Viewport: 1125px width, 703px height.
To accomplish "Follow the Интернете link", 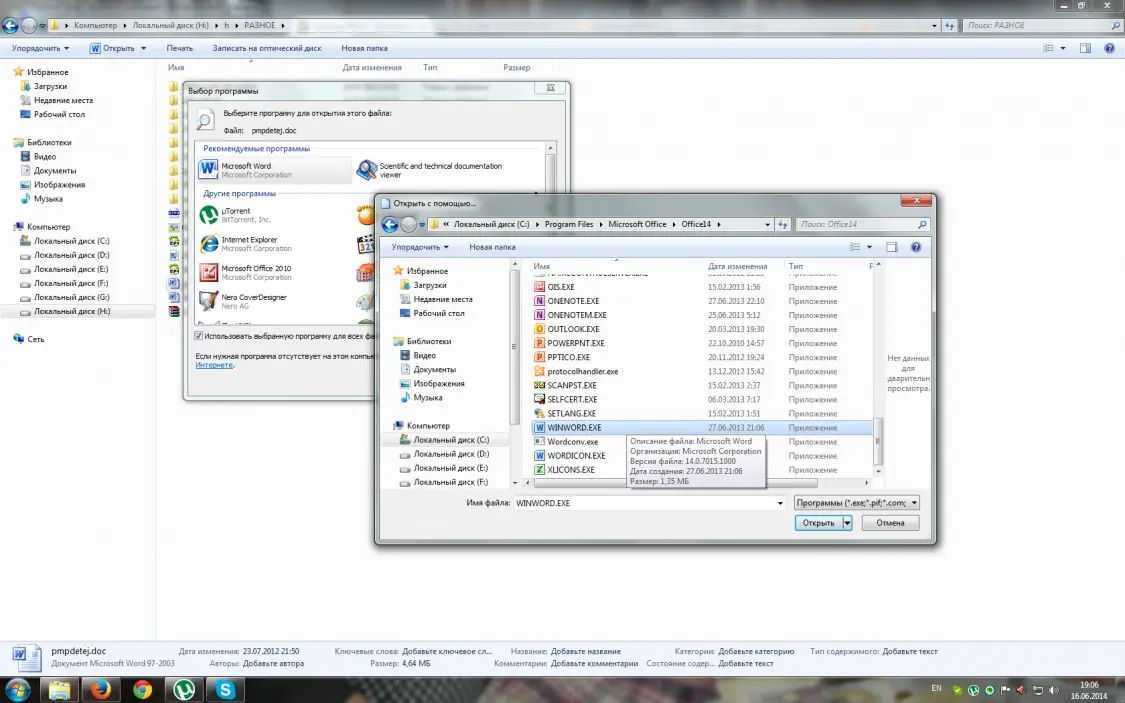I will [x=214, y=365].
